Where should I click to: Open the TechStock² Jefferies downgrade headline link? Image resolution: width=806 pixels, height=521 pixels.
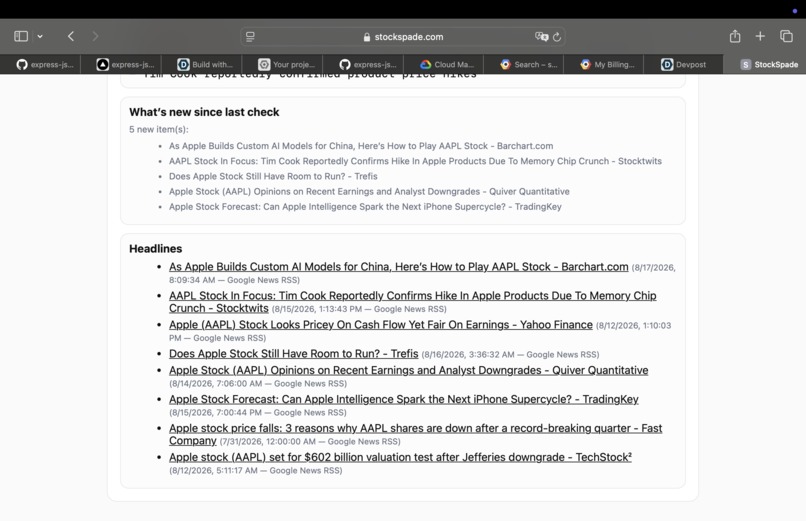[x=400, y=457]
